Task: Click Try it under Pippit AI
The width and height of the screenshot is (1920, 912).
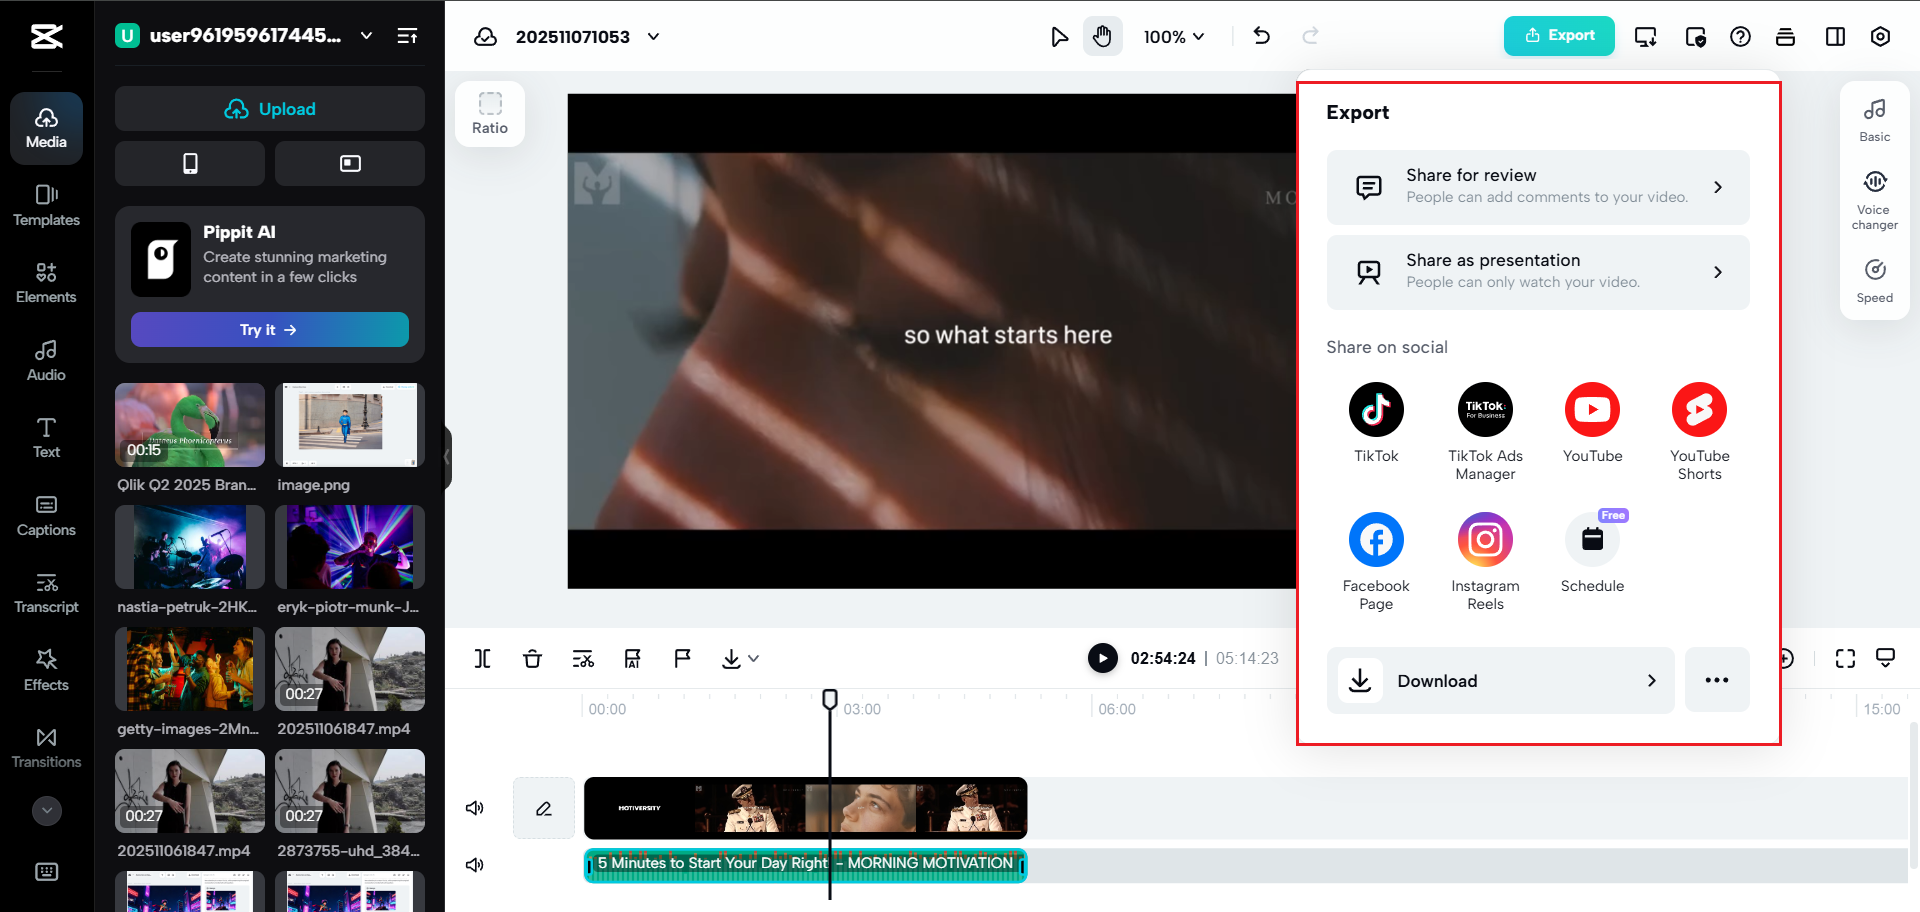Action: pyautogui.click(x=269, y=329)
